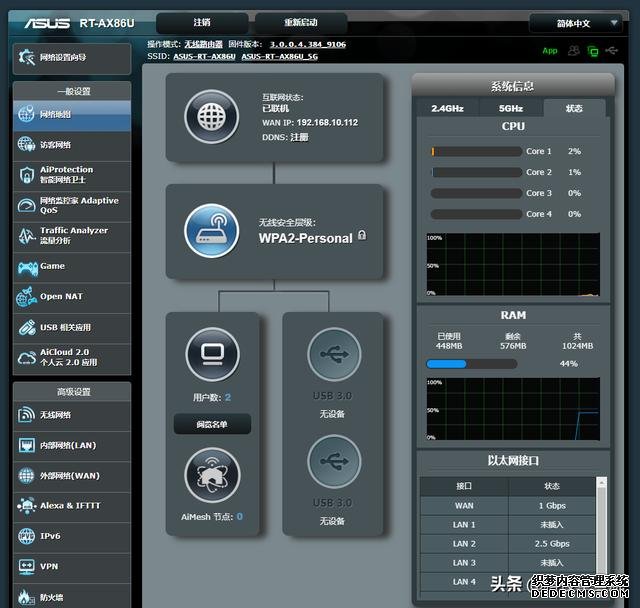Click the WPA2-Personal security level text

click(x=305, y=238)
